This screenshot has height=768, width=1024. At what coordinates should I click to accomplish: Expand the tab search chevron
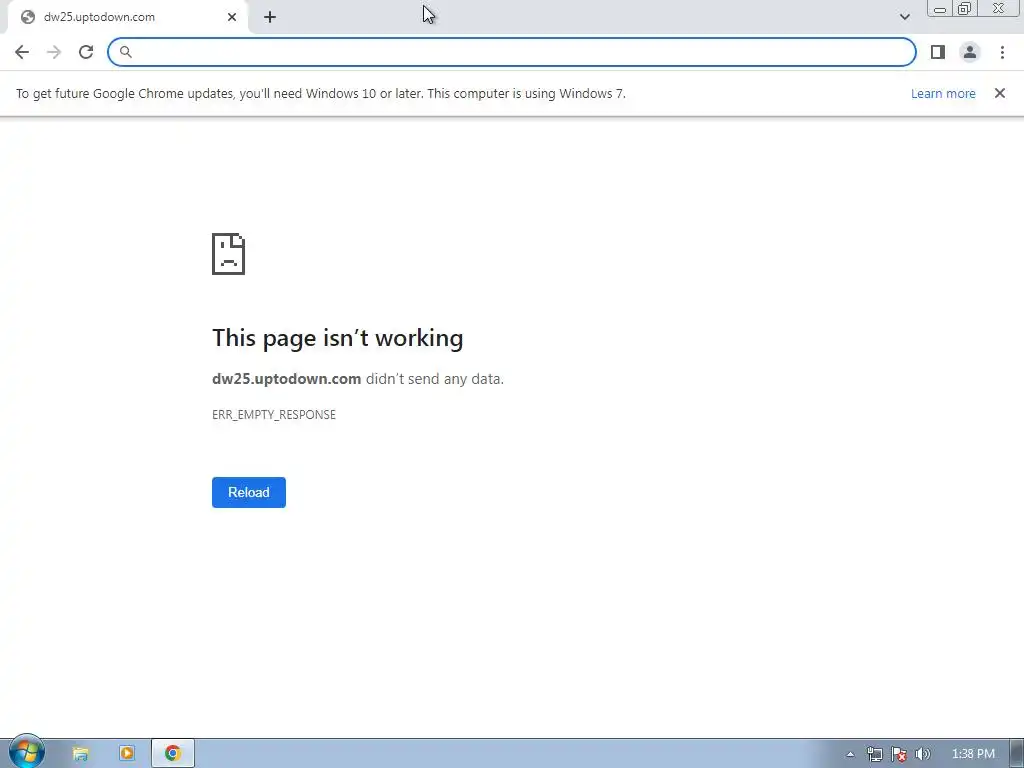point(904,17)
